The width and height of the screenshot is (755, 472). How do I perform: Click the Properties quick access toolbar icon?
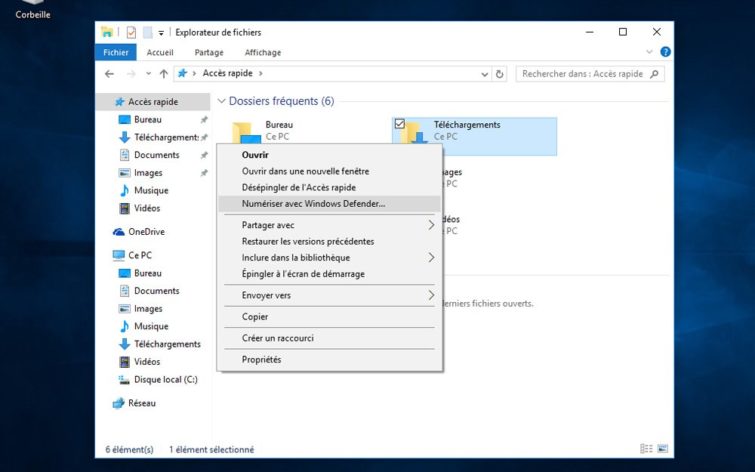click(131, 32)
